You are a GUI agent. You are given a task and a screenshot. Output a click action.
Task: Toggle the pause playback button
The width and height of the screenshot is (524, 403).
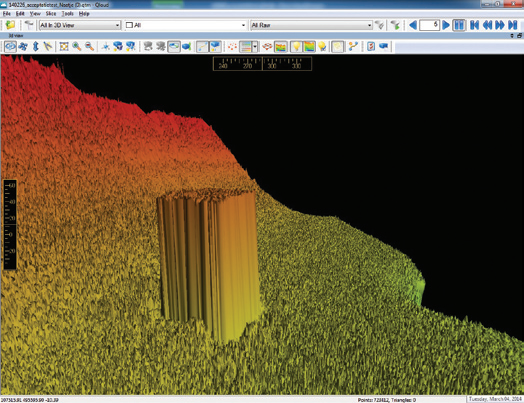tap(459, 25)
